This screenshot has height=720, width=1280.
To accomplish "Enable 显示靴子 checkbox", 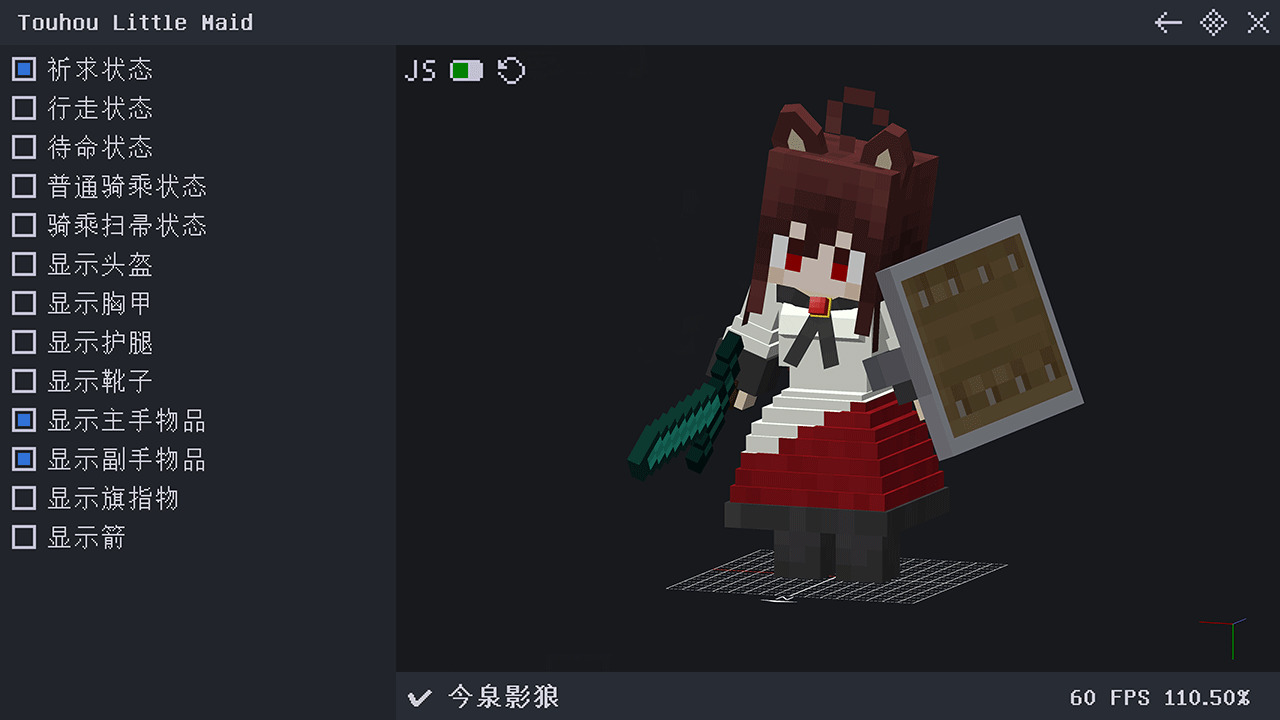I will (24, 381).
